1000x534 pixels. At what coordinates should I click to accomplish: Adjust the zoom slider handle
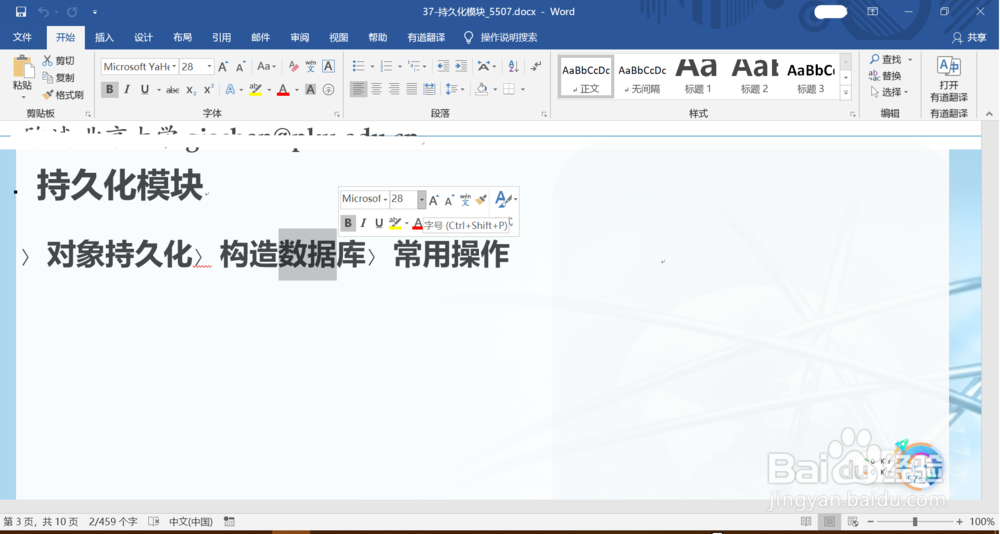(915, 522)
